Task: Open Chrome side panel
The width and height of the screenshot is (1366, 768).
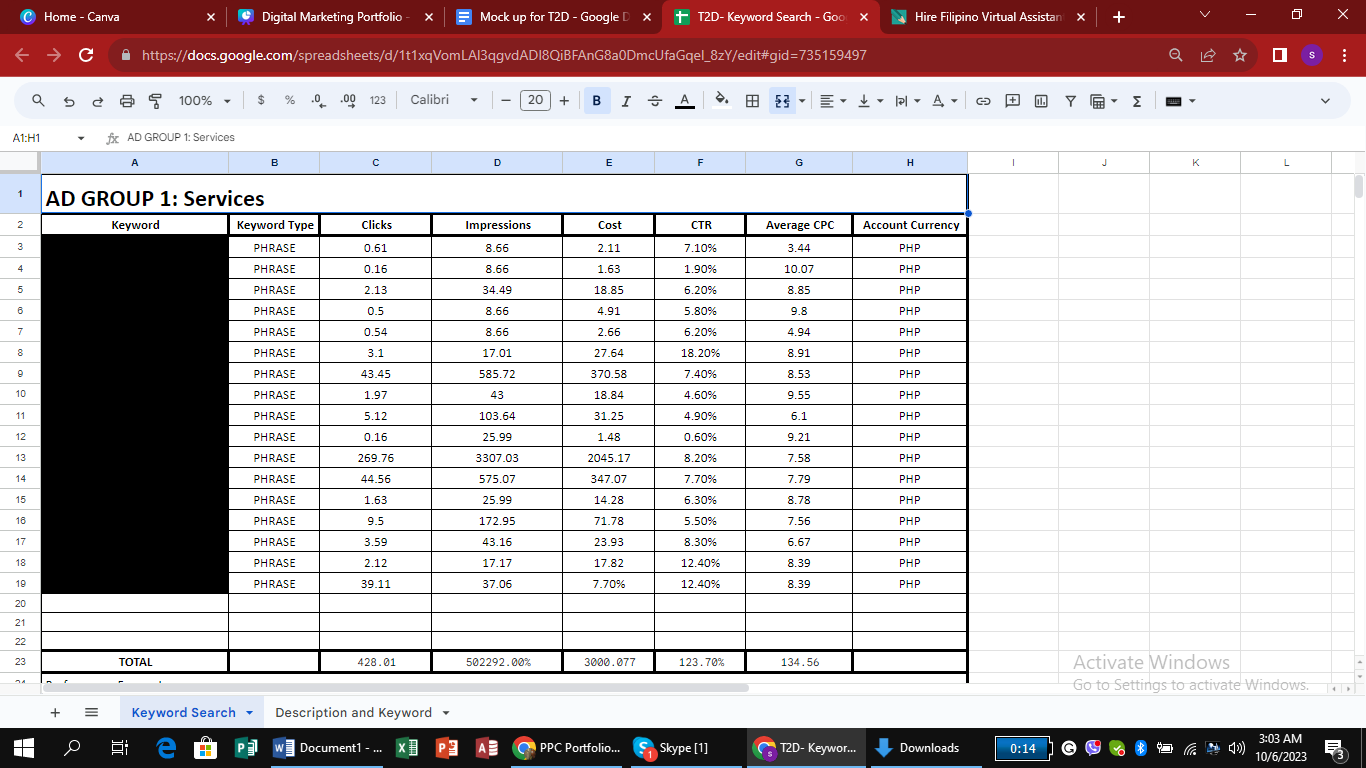Action: click(1280, 56)
